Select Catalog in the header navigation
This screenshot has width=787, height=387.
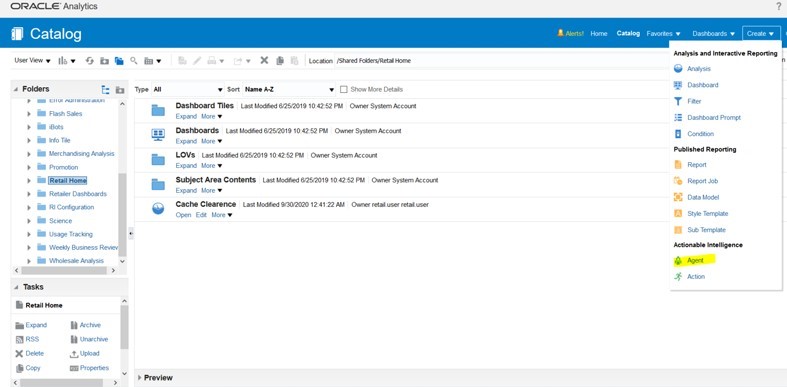(628, 34)
